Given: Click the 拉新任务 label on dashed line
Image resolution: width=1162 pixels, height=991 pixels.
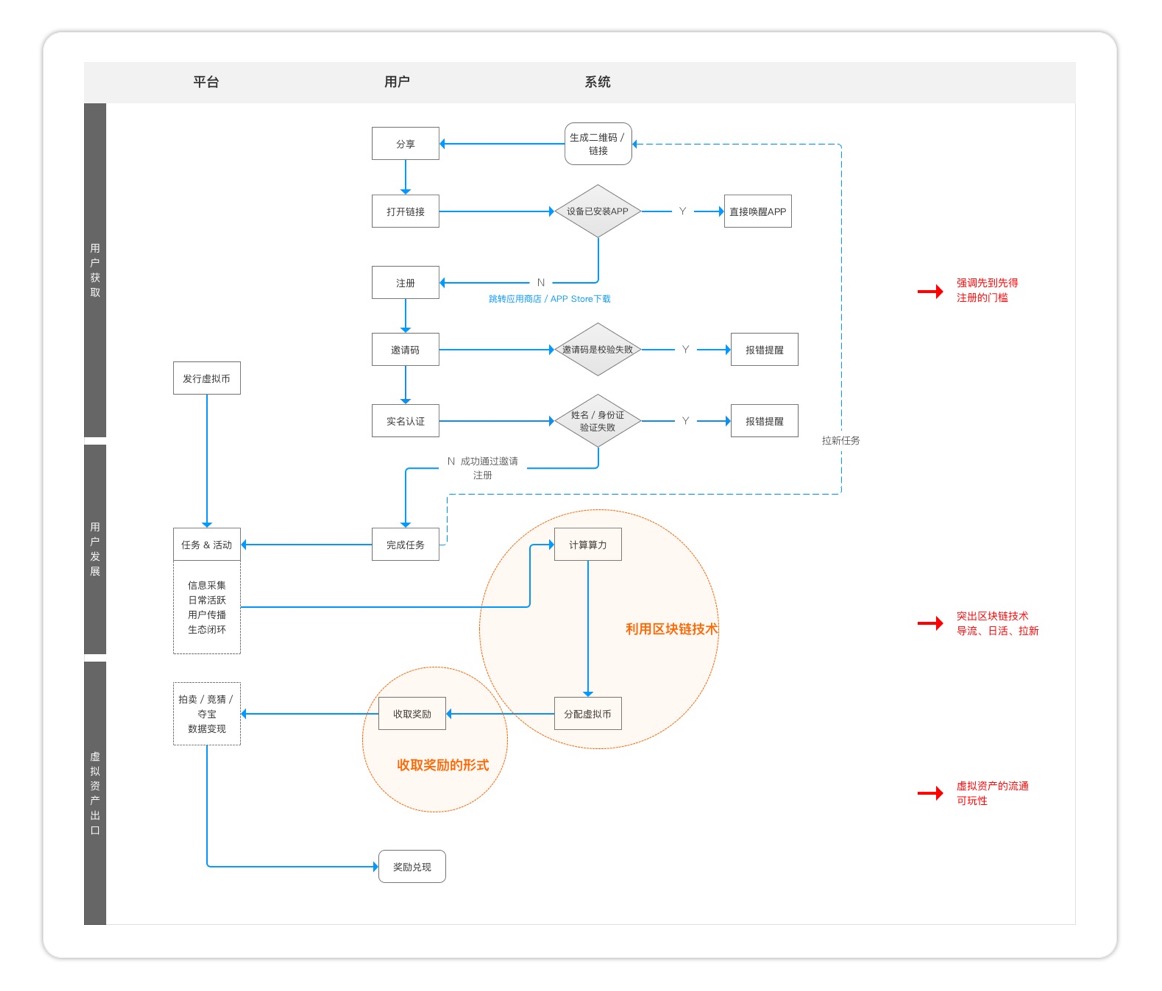Looking at the screenshot, I should click(x=841, y=440).
